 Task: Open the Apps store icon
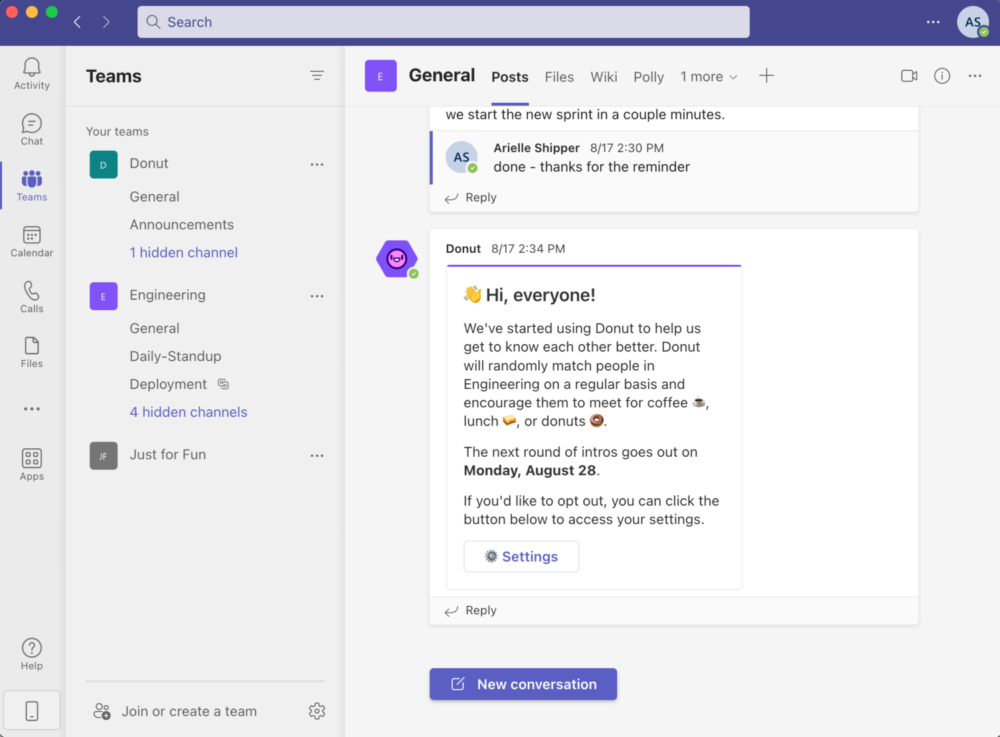click(x=31, y=464)
